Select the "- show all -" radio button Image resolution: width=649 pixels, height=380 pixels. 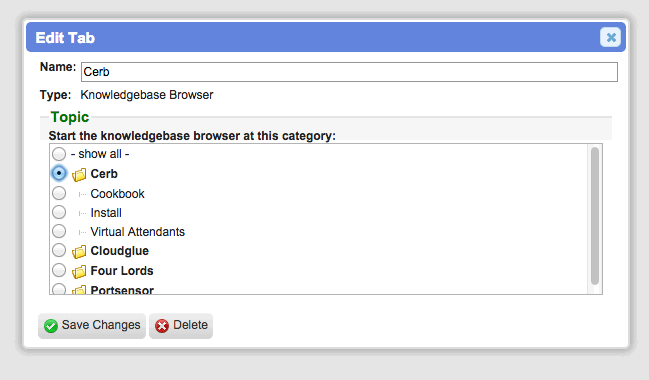[x=59, y=154]
